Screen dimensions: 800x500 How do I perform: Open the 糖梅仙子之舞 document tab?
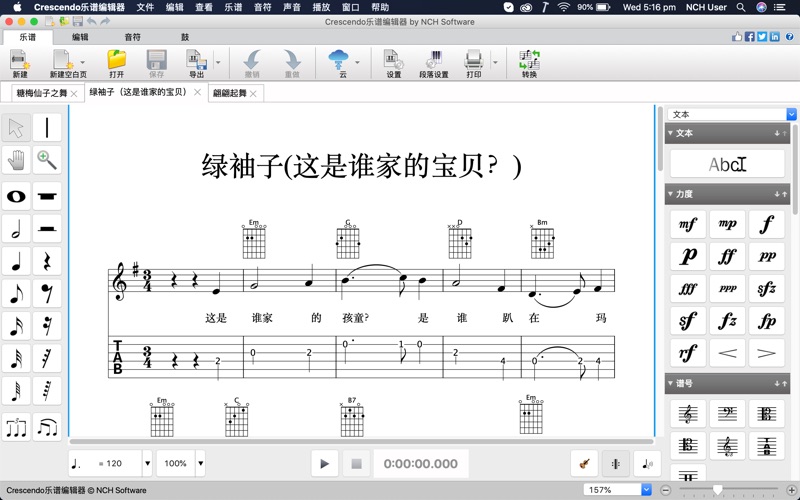tap(41, 94)
